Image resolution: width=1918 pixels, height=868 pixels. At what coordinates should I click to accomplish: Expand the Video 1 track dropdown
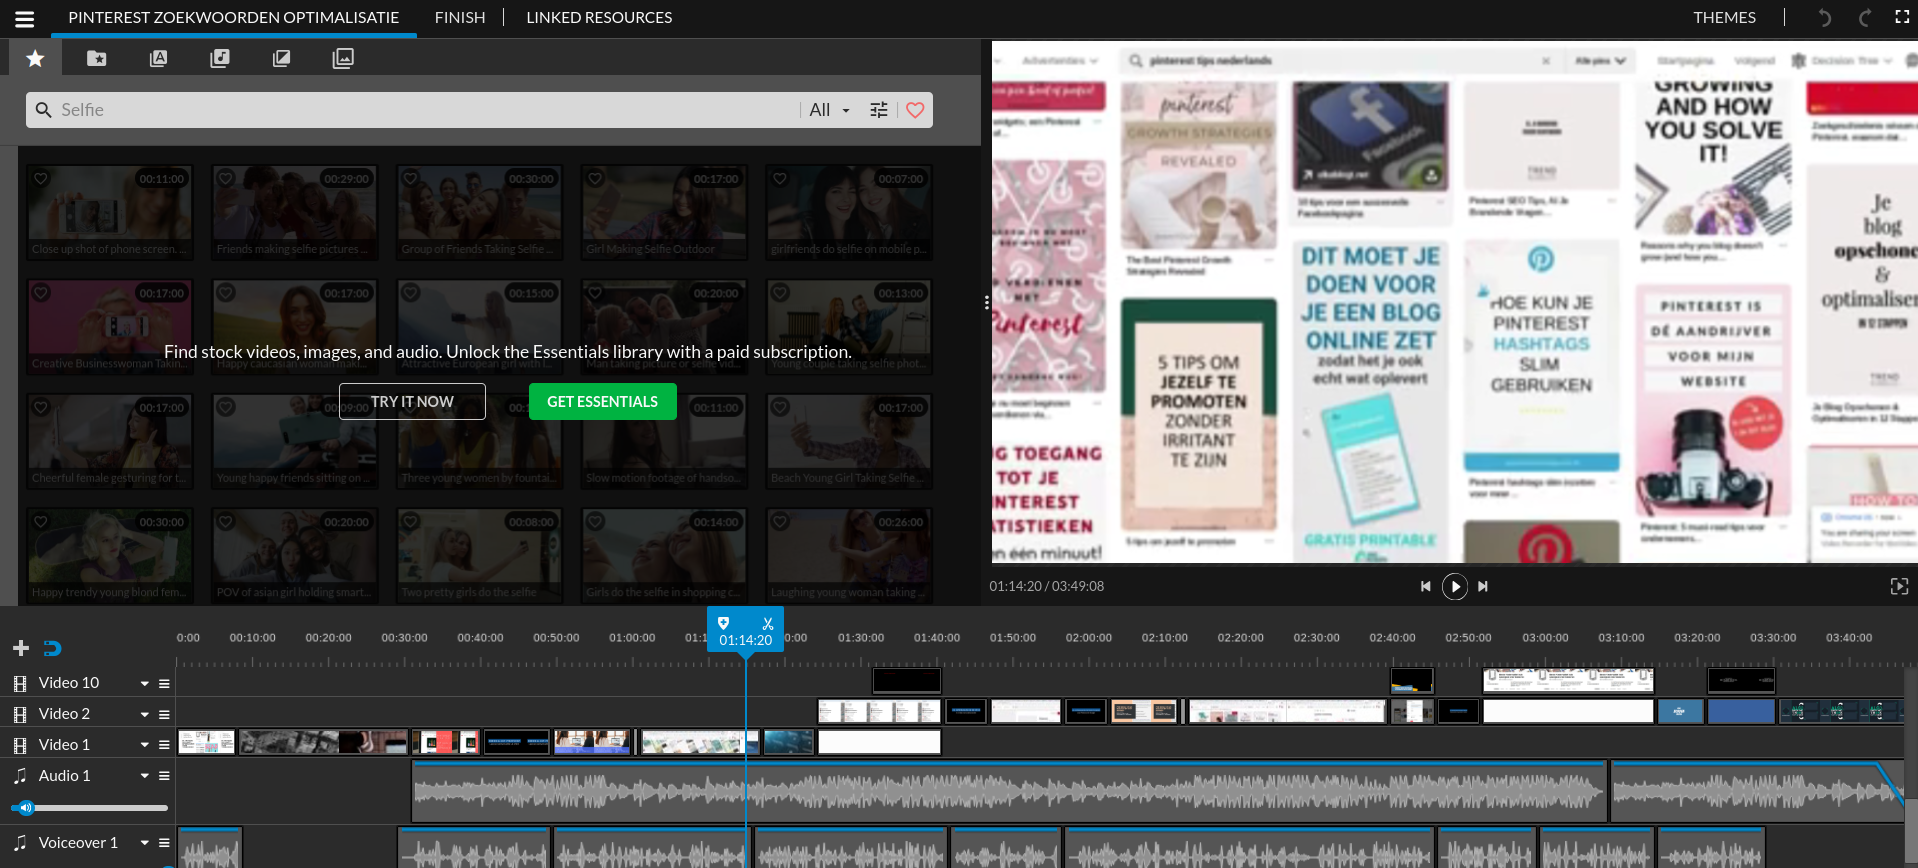click(145, 745)
